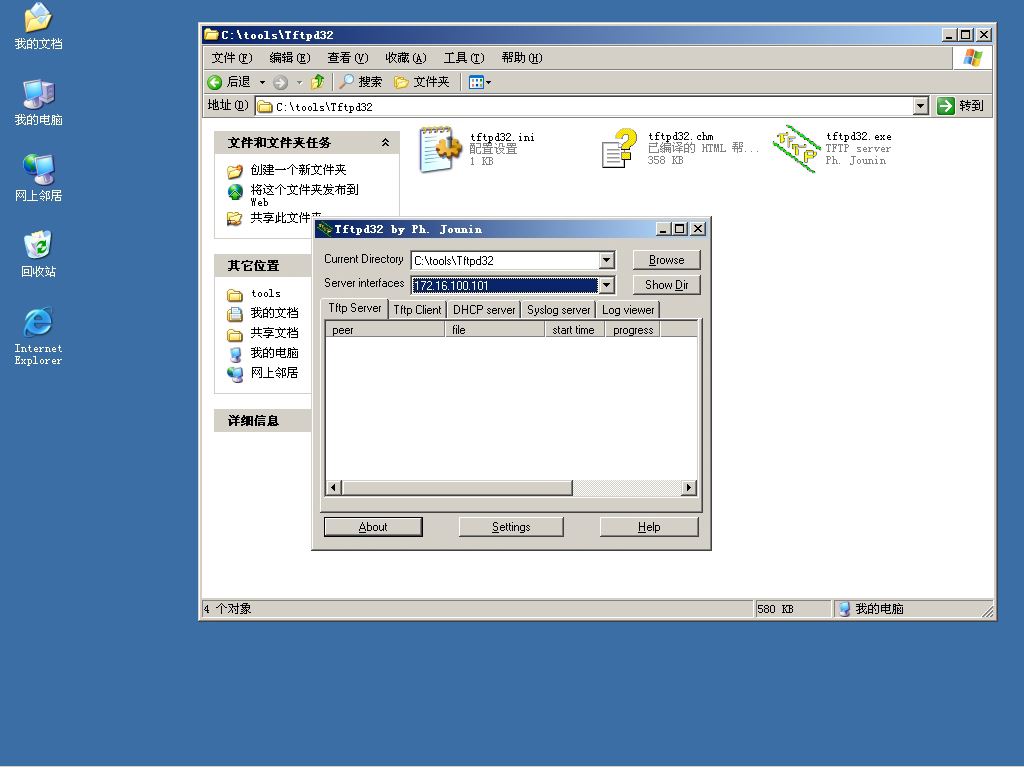Image resolution: width=1024 pixels, height=768 pixels.
Task: Open the address bar dropdown arrow
Action: (921, 106)
